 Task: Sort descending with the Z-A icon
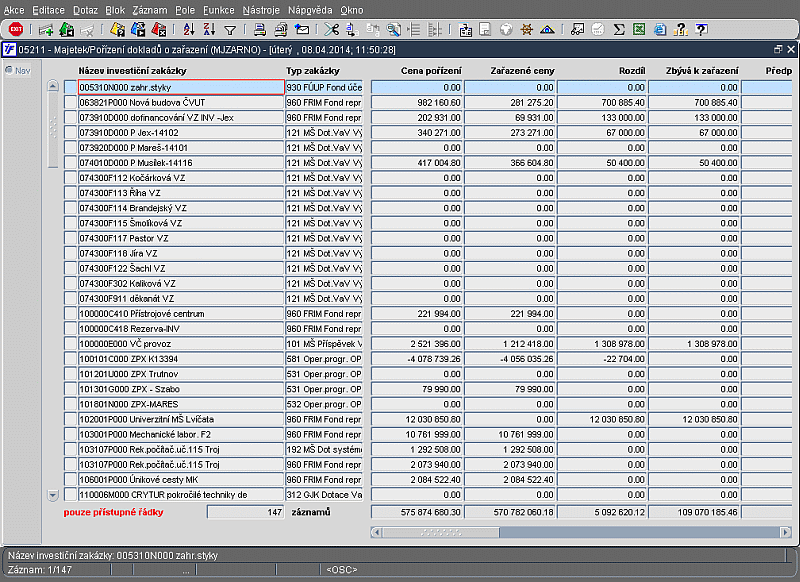(209, 30)
